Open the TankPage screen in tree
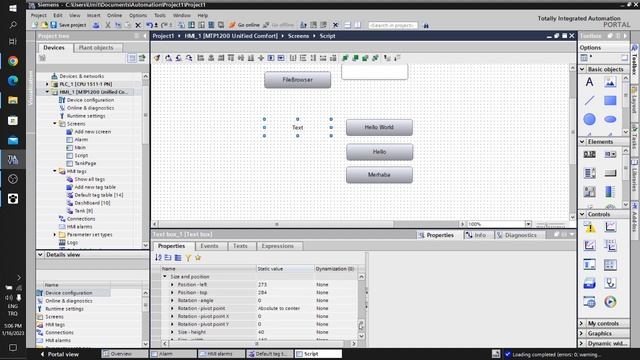This screenshot has height=360, width=640. click(85, 163)
